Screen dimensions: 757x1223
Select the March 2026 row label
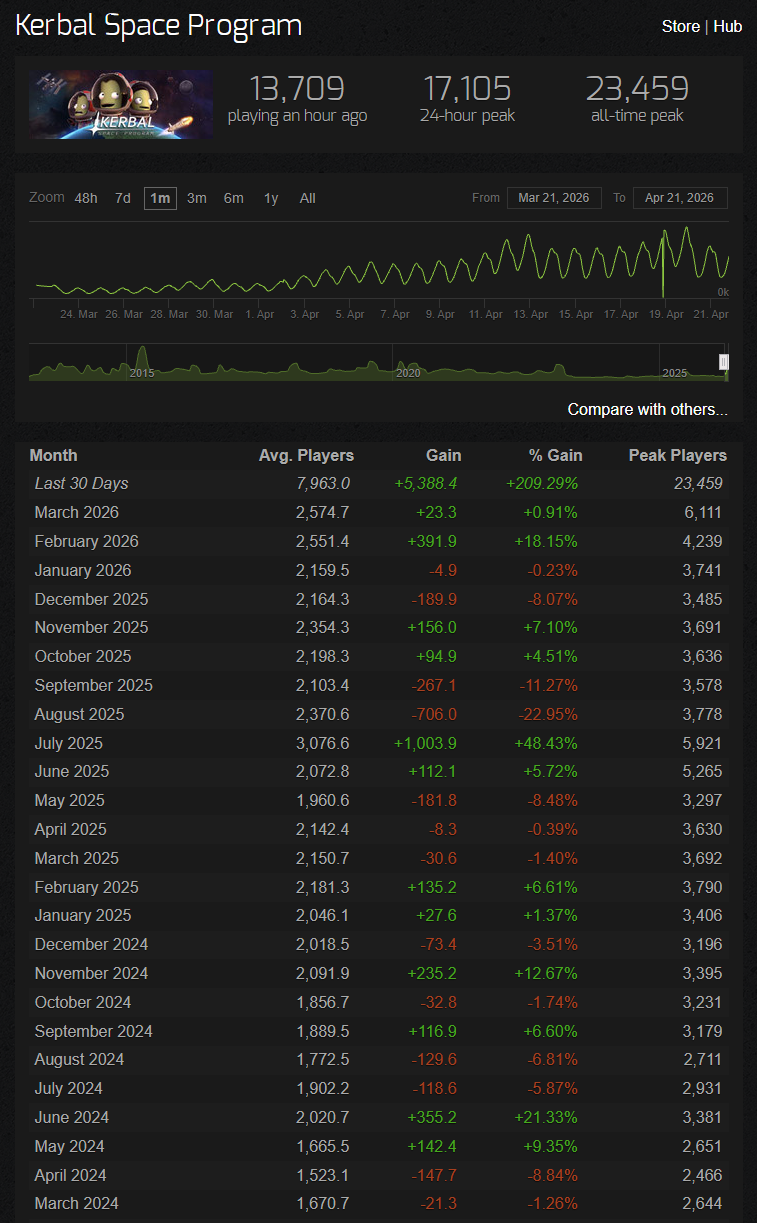coord(76,512)
